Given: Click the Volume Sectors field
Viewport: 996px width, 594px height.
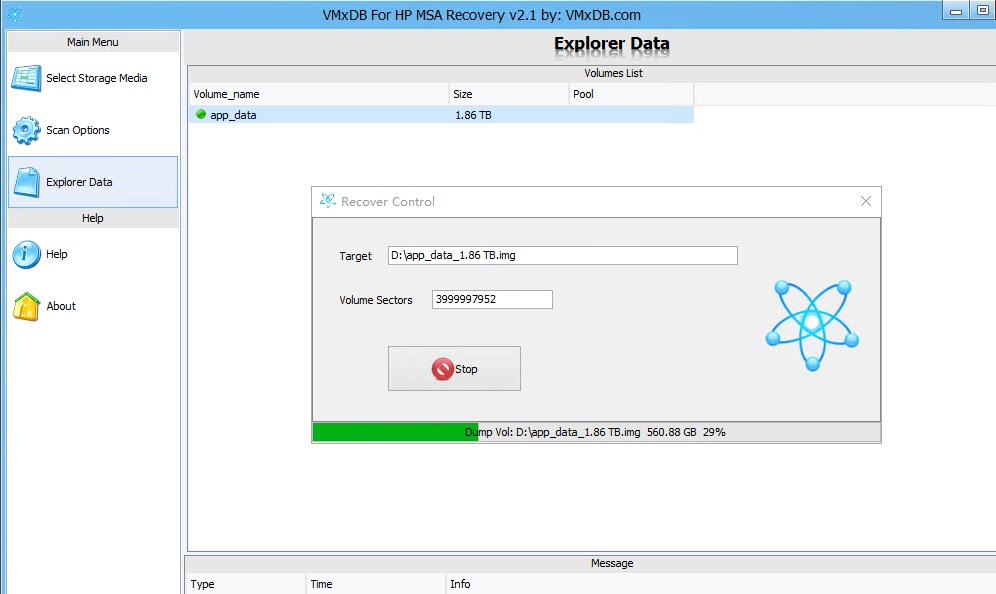Looking at the screenshot, I should point(492,299).
